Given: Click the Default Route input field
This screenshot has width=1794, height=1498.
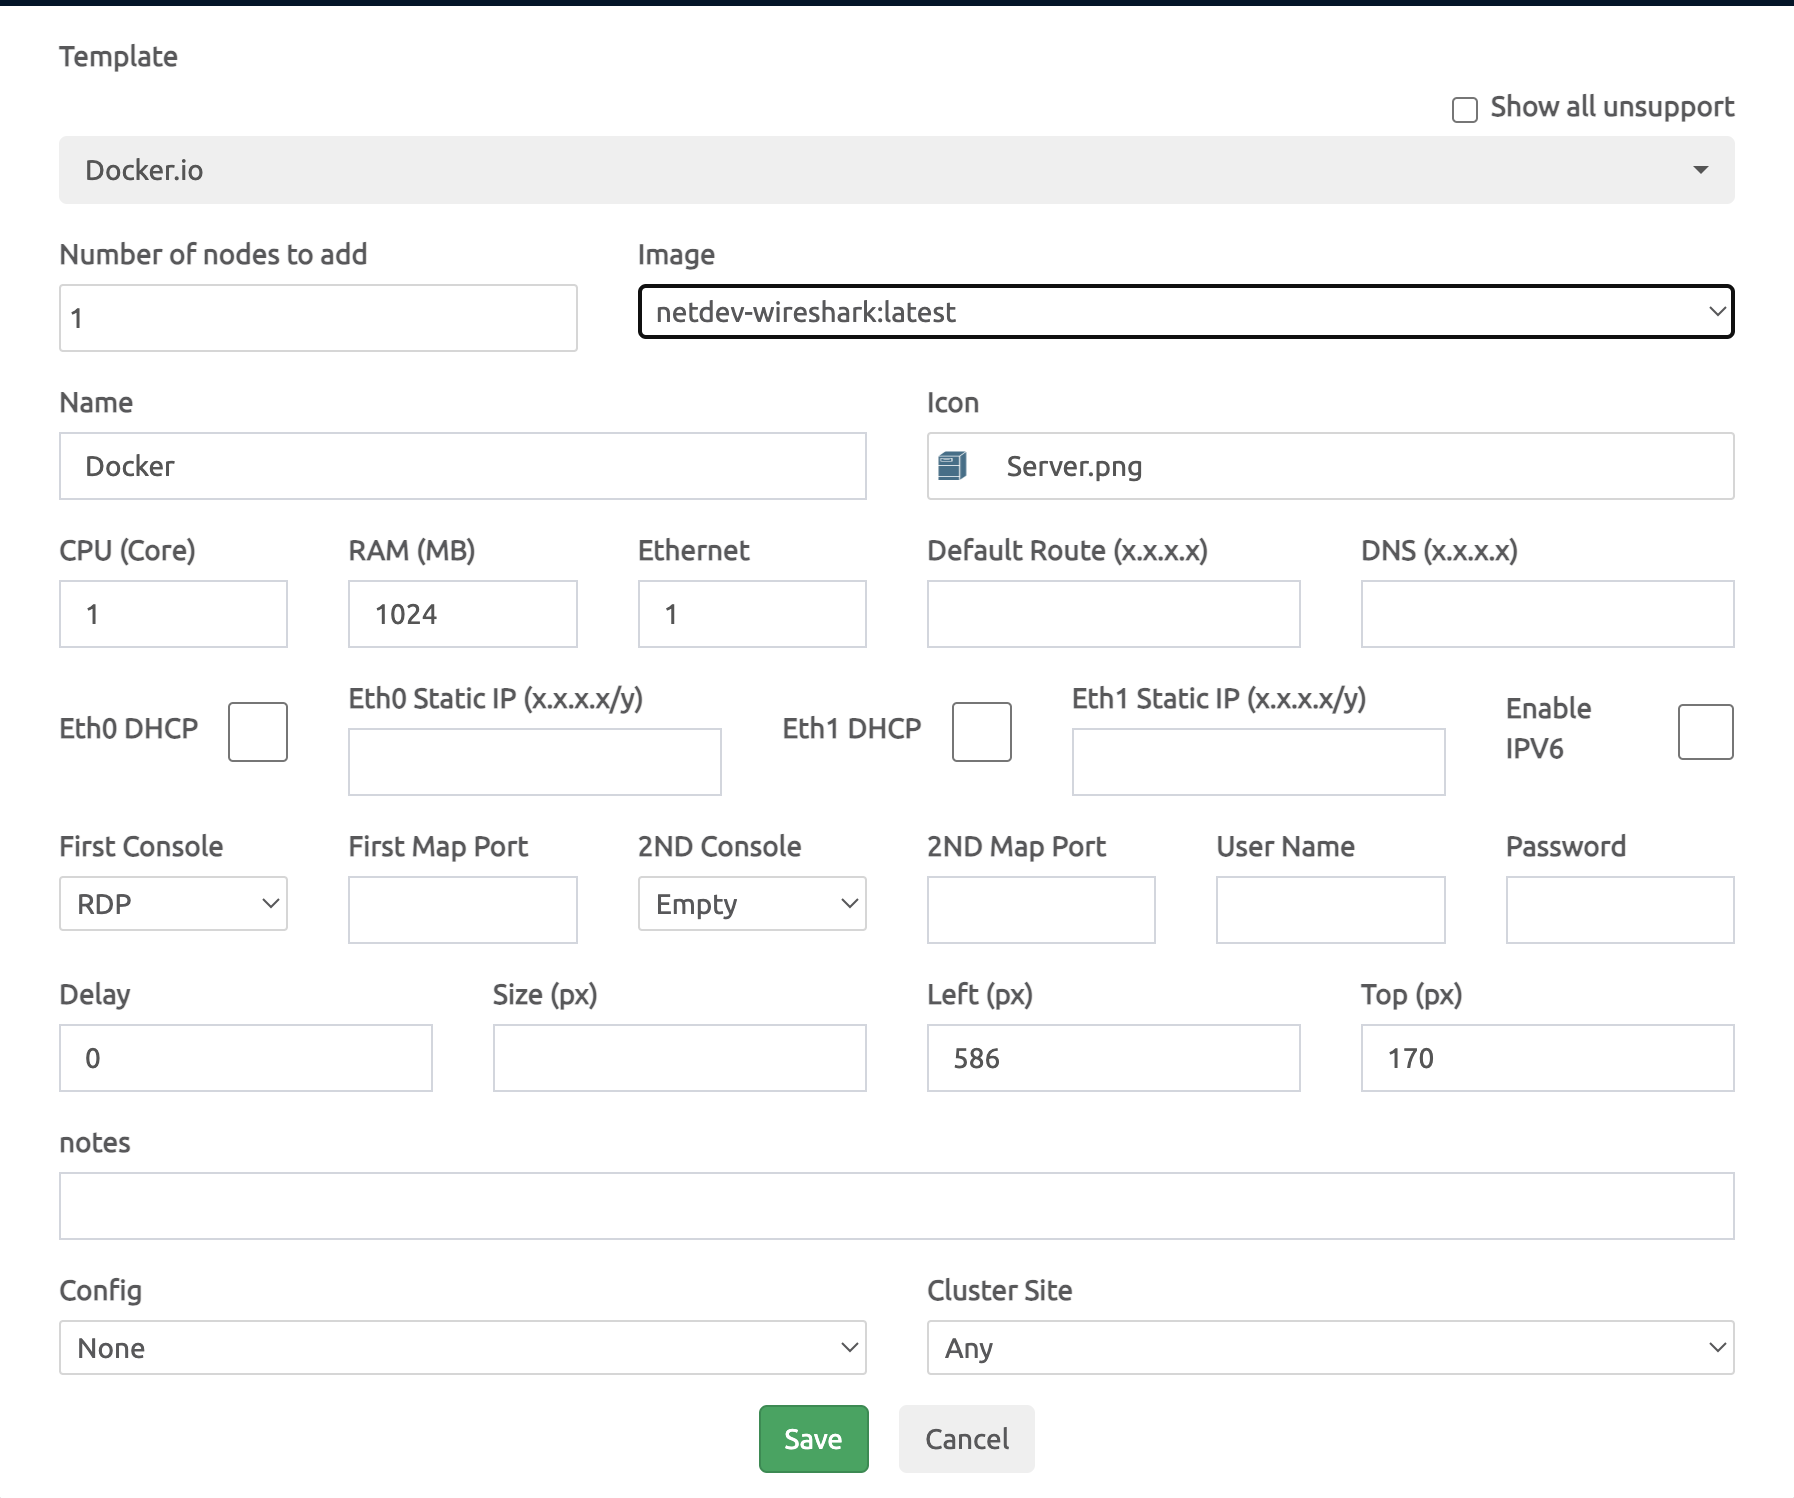Looking at the screenshot, I should coord(1114,614).
